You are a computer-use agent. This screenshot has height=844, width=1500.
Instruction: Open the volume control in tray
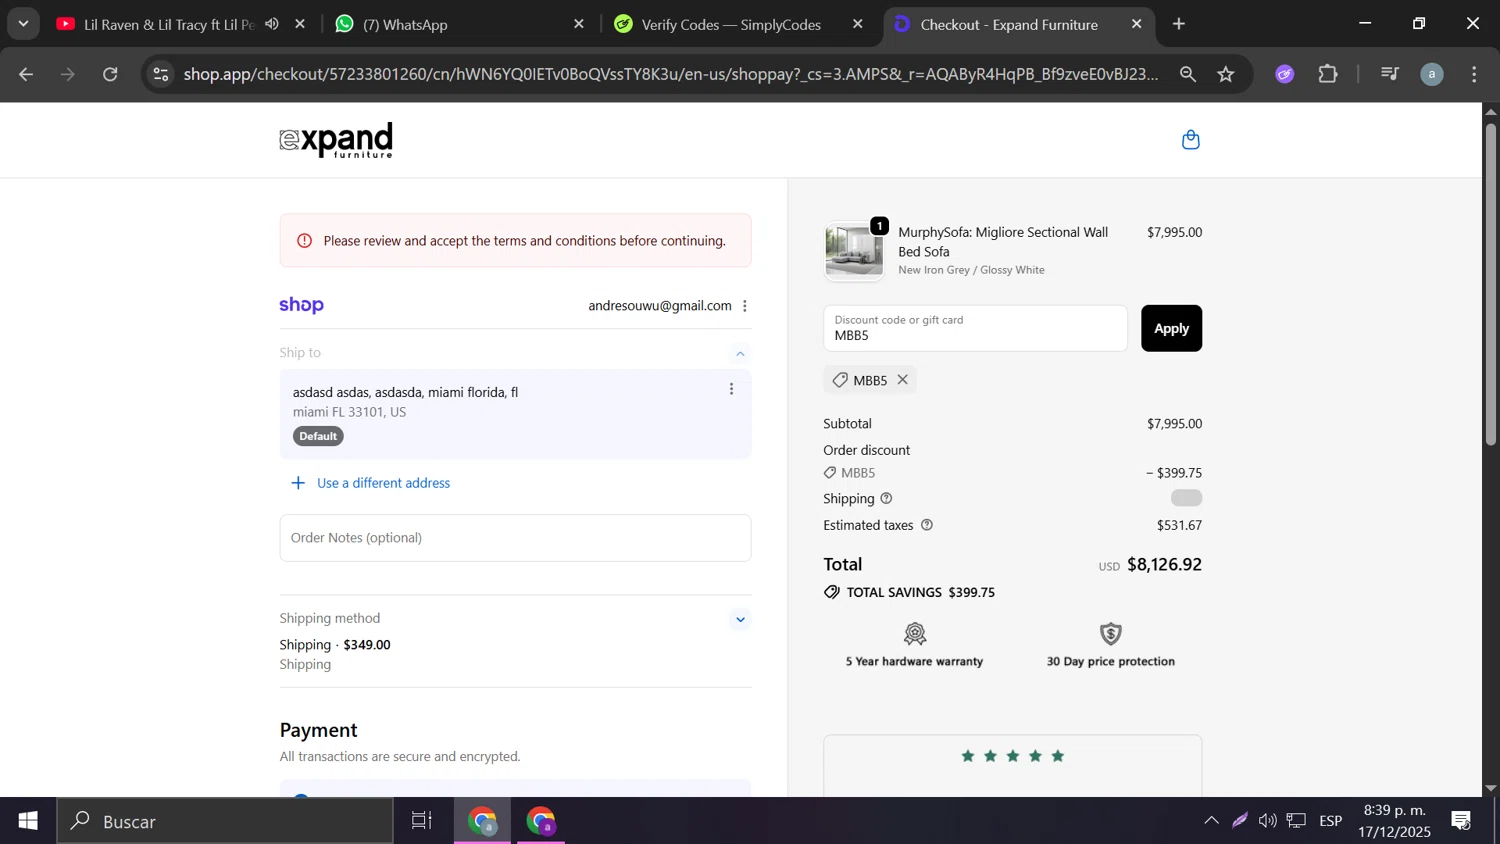click(x=1267, y=821)
